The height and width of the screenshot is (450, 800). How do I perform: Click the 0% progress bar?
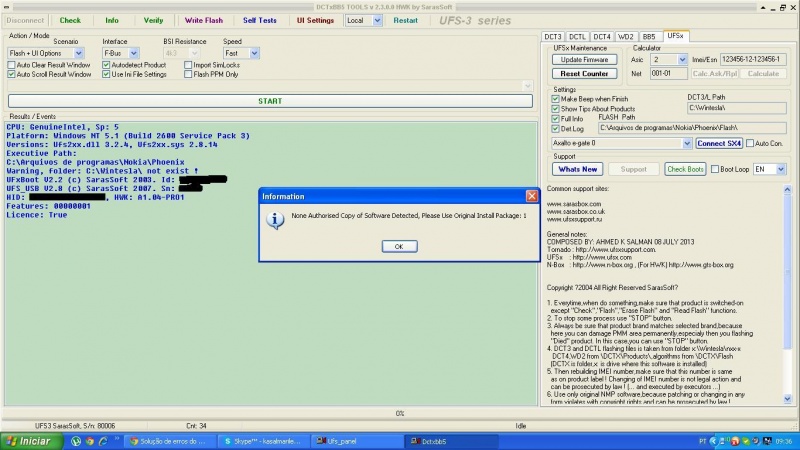click(x=399, y=413)
